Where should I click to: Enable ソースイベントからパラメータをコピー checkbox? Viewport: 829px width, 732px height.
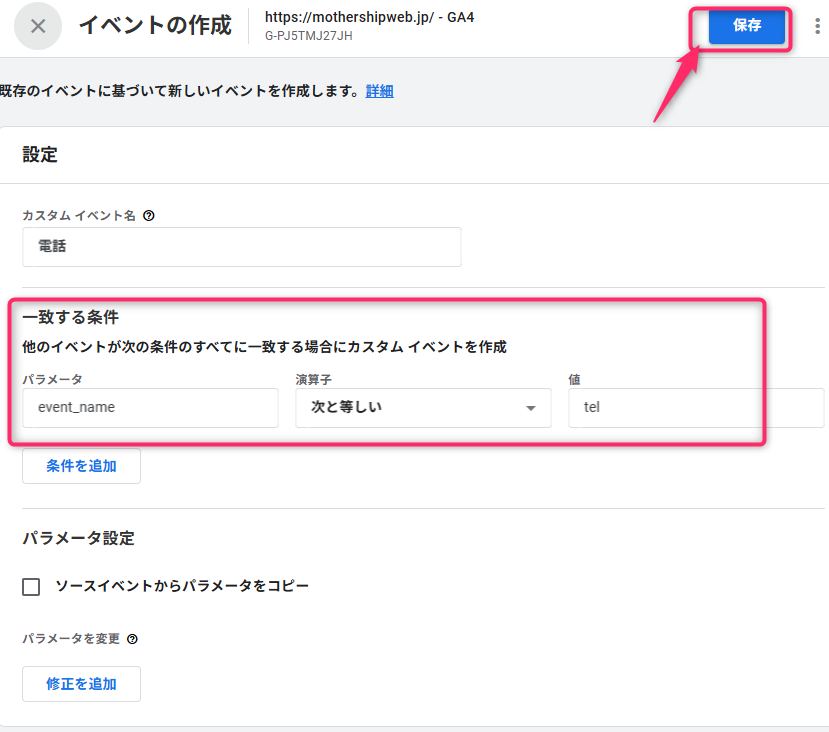pyautogui.click(x=31, y=586)
